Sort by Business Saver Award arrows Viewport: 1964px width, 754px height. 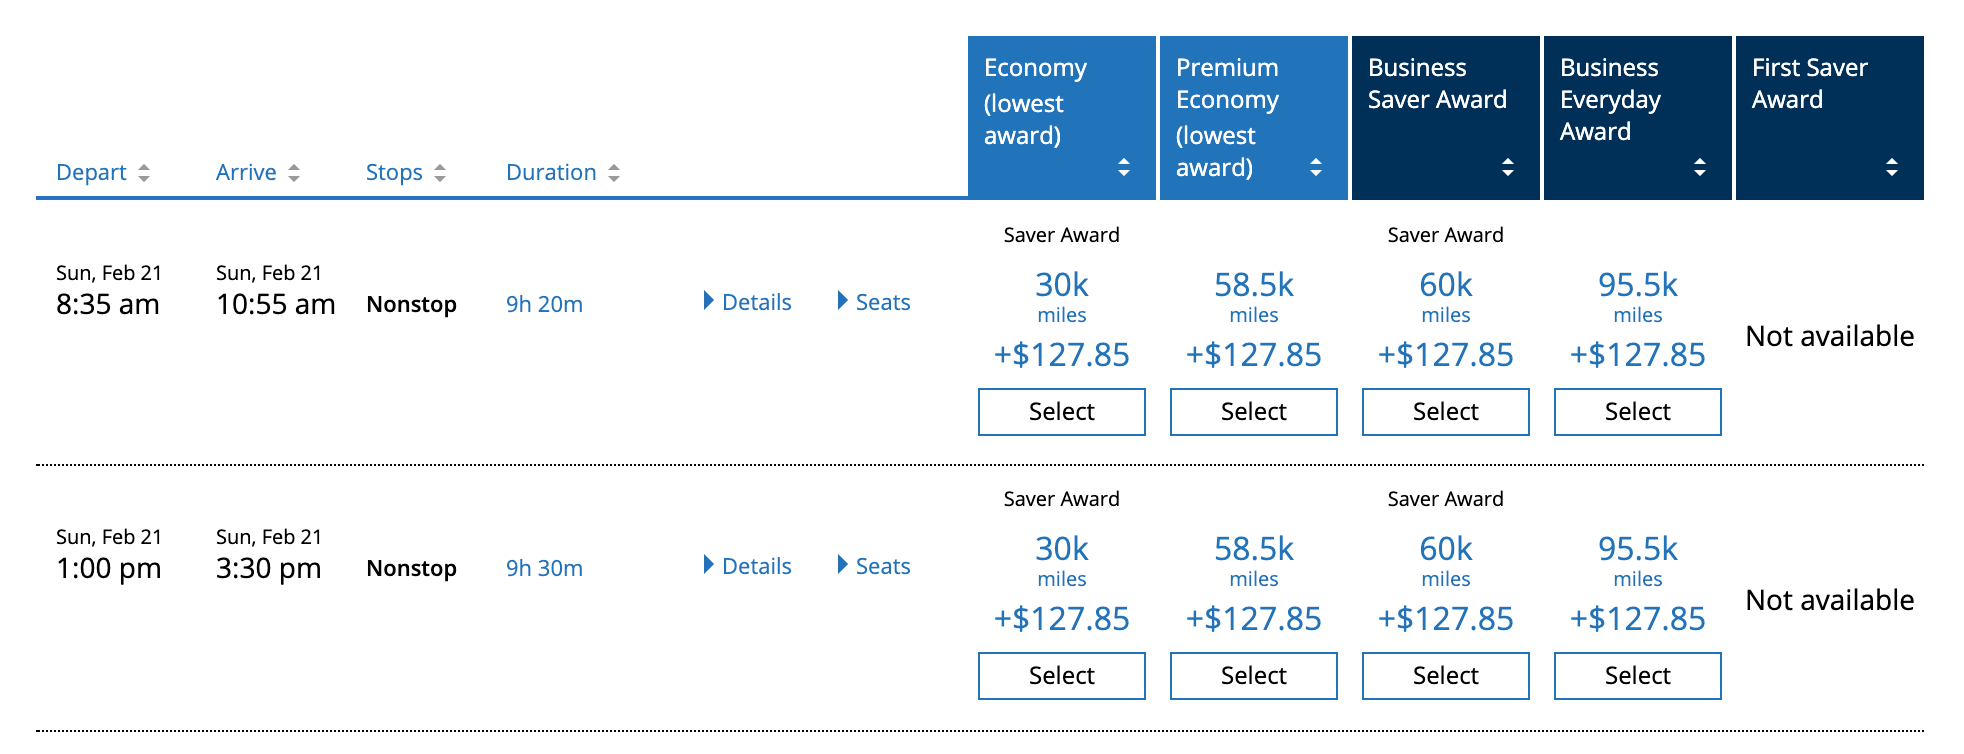click(1508, 167)
